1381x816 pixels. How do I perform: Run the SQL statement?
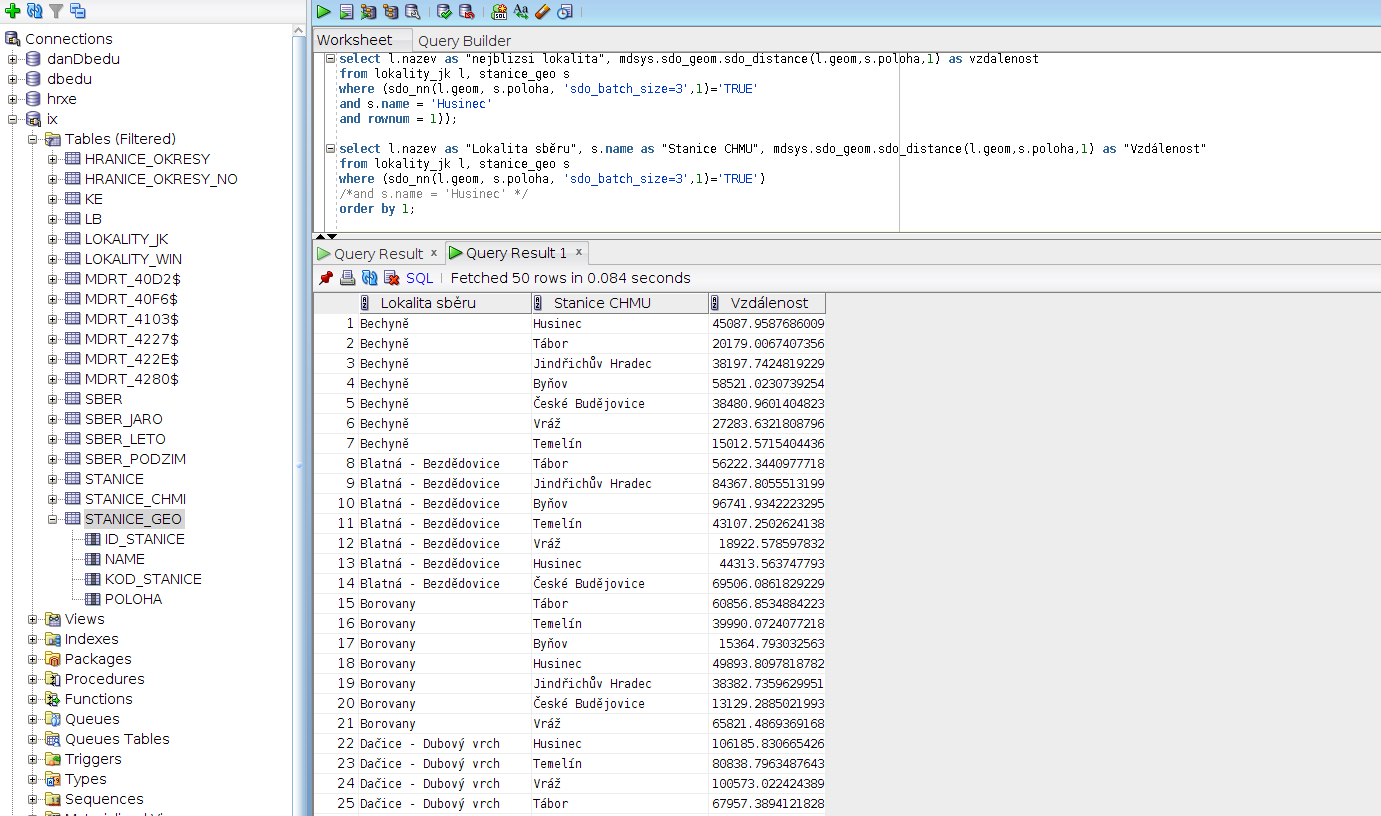pyautogui.click(x=324, y=12)
